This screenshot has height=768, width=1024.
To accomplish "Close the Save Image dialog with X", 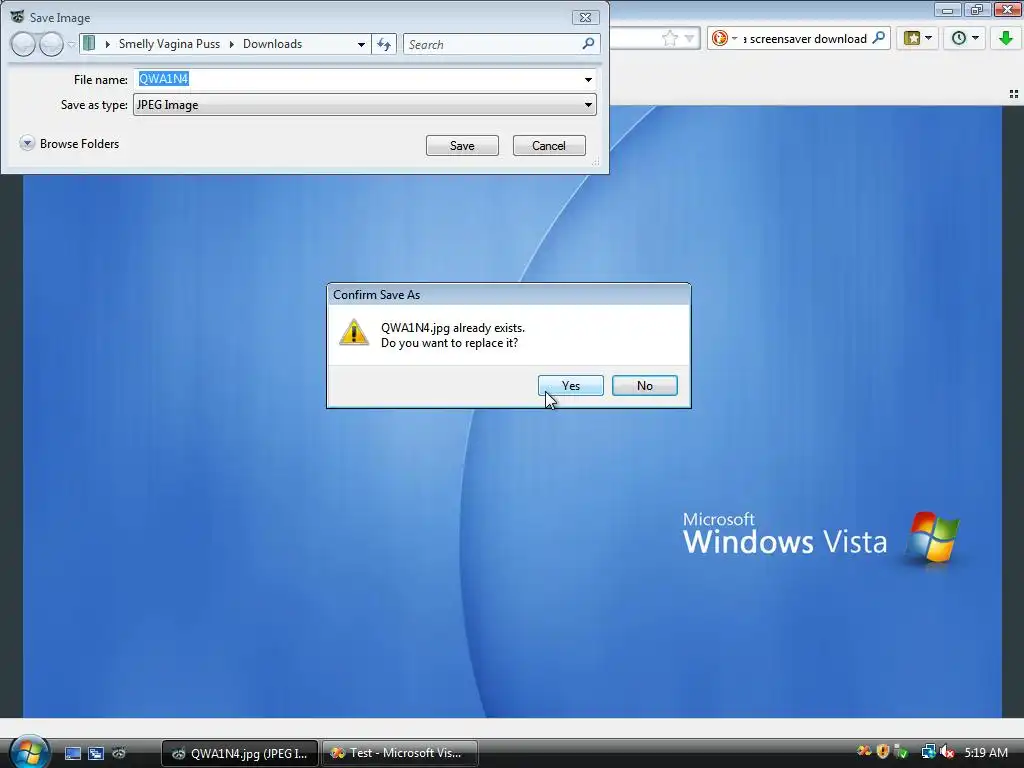I will pos(585,18).
